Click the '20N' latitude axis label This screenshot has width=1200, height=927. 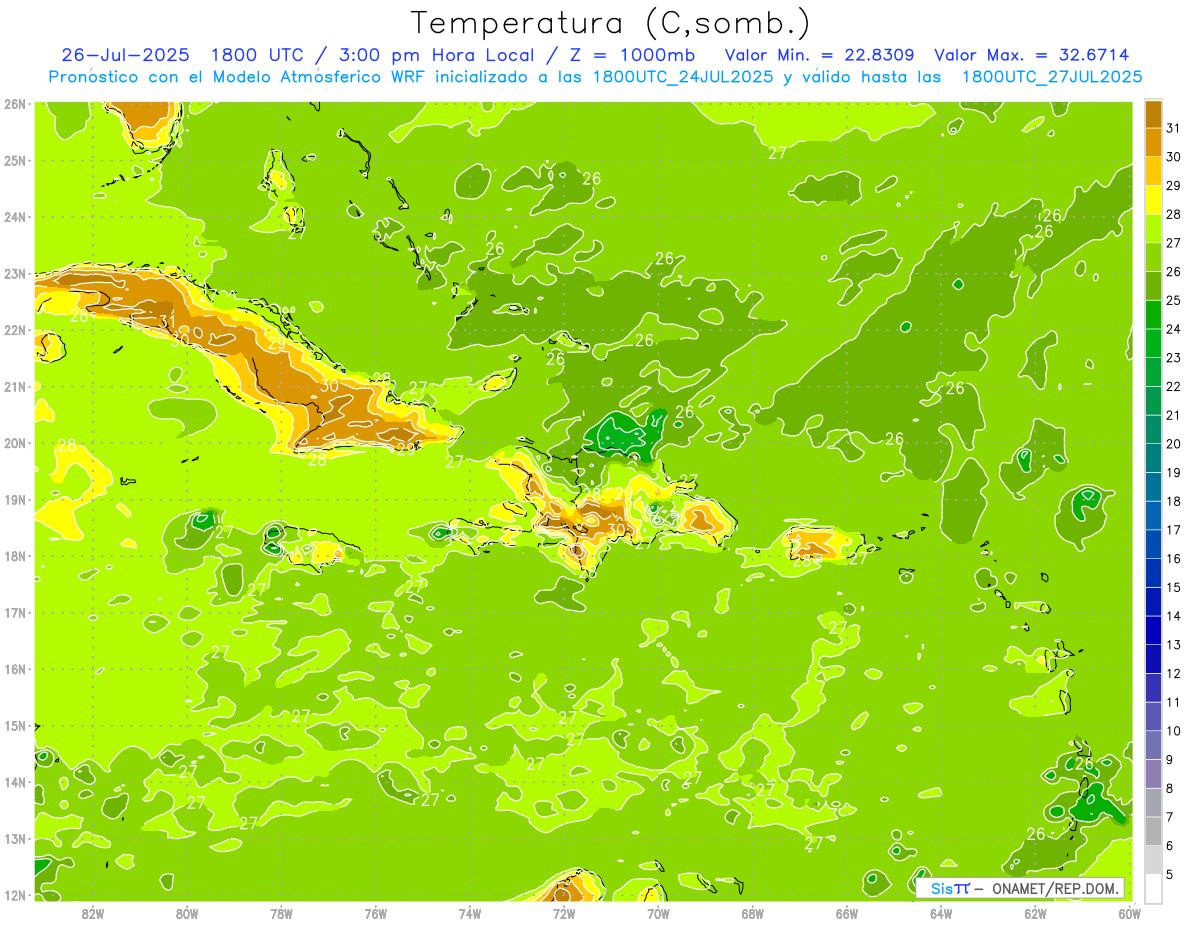[14, 443]
